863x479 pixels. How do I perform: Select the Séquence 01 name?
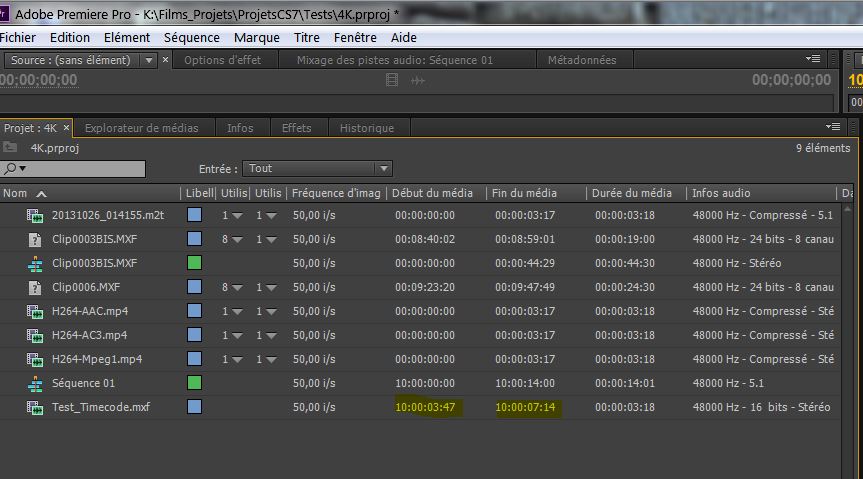(83, 383)
